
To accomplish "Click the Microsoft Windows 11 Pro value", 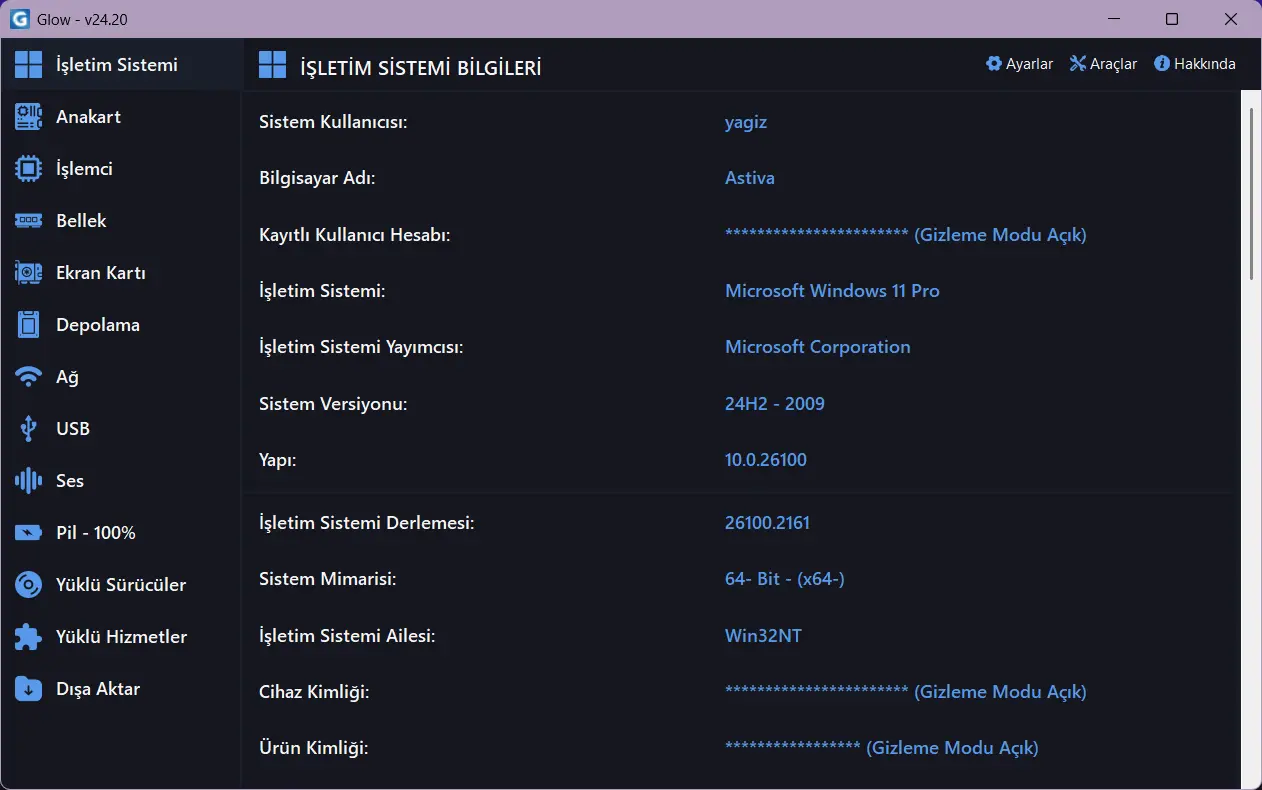I will pos(831,291).
